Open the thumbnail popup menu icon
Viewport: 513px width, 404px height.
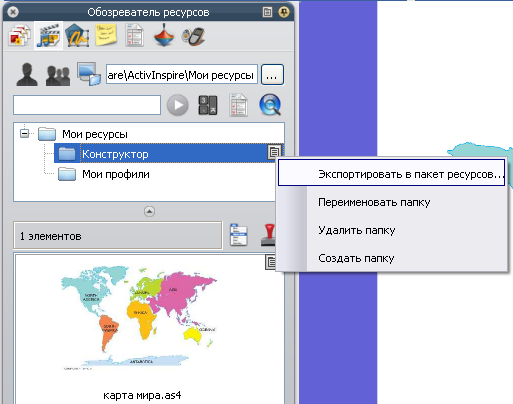pyautogui.click(x=271, y=262)
